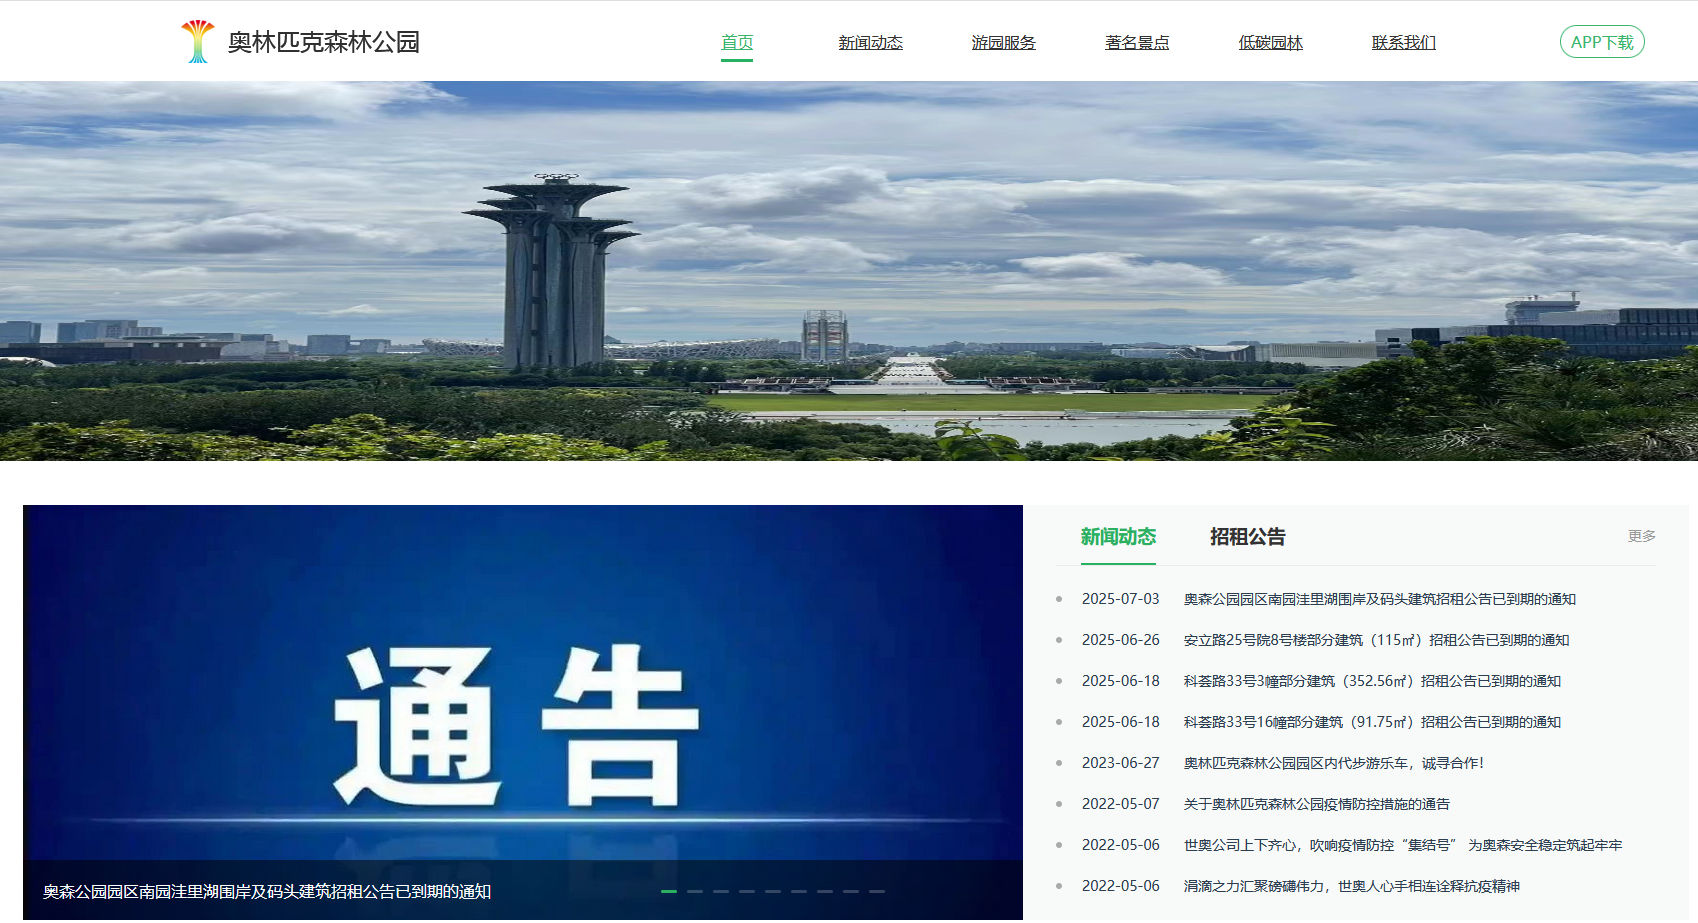This screenshot has width=1698, height=923.
Task: Open the 2025-07-03 洼里湖围岸招租公告 news link
Action: 1377,599
